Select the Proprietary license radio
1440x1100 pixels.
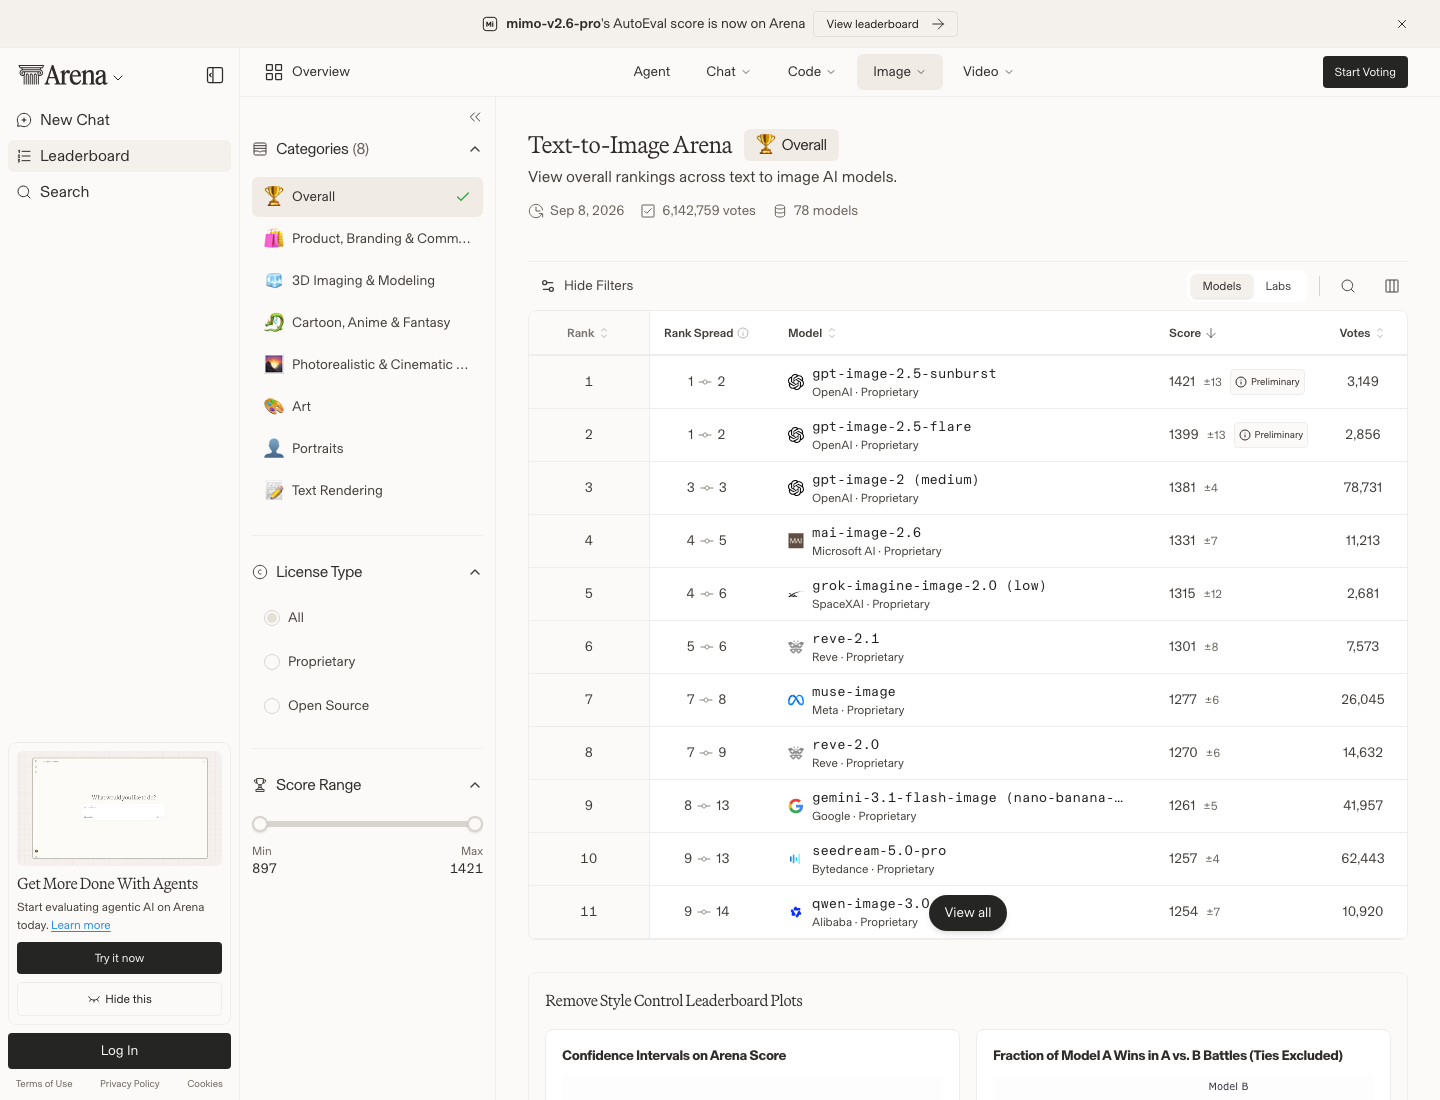click(x=272, y=662)
